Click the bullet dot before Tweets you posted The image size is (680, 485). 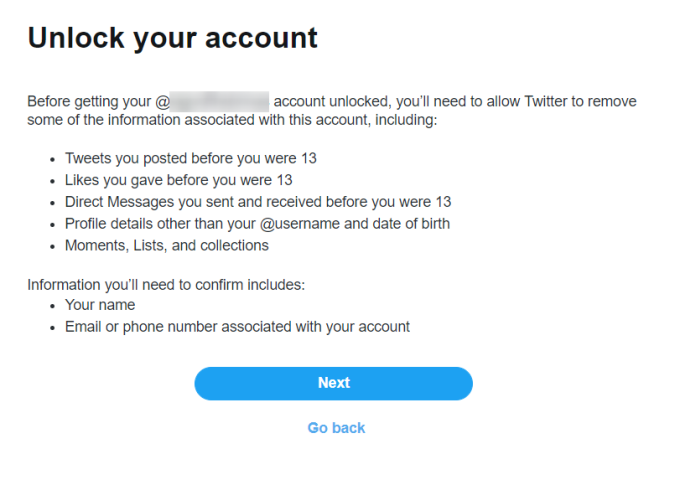tap(52, 159)
